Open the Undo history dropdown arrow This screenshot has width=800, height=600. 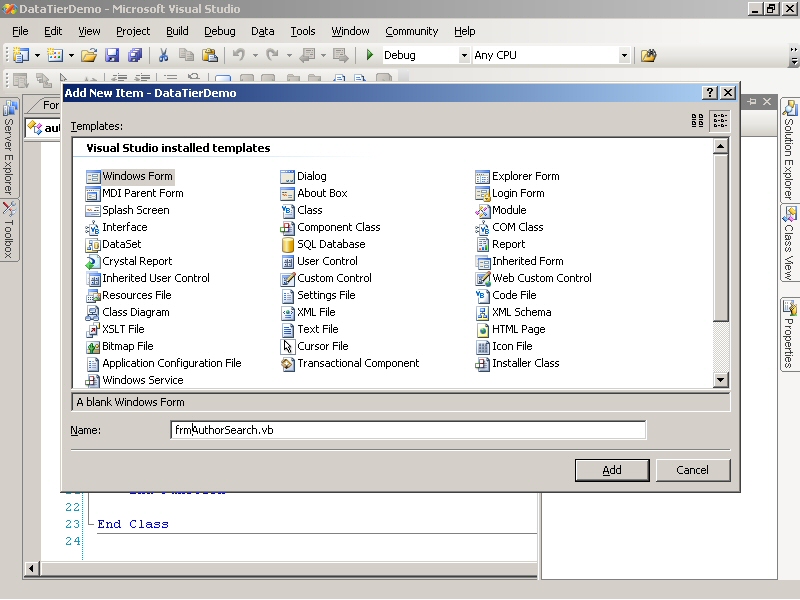click(x=255, y=55)
